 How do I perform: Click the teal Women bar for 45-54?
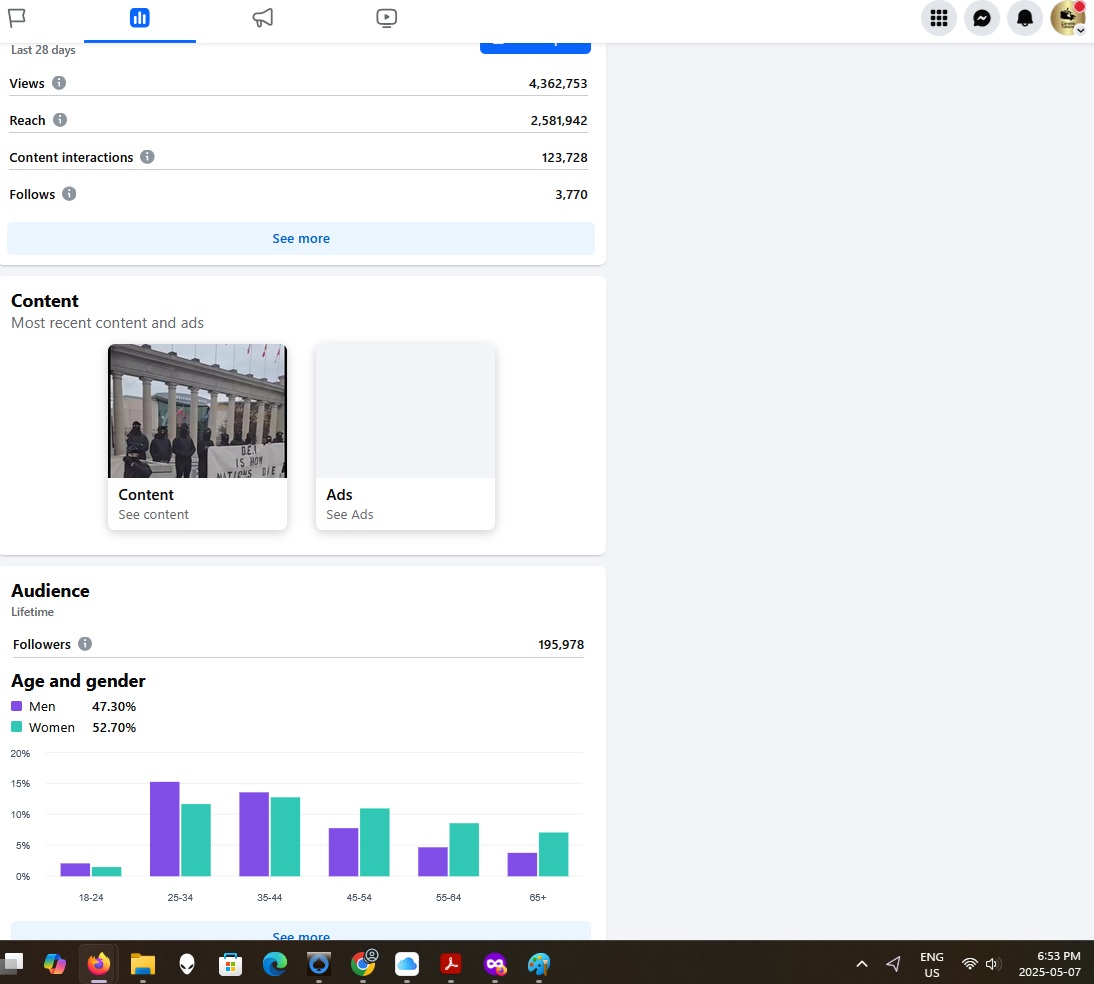(375, 842)
